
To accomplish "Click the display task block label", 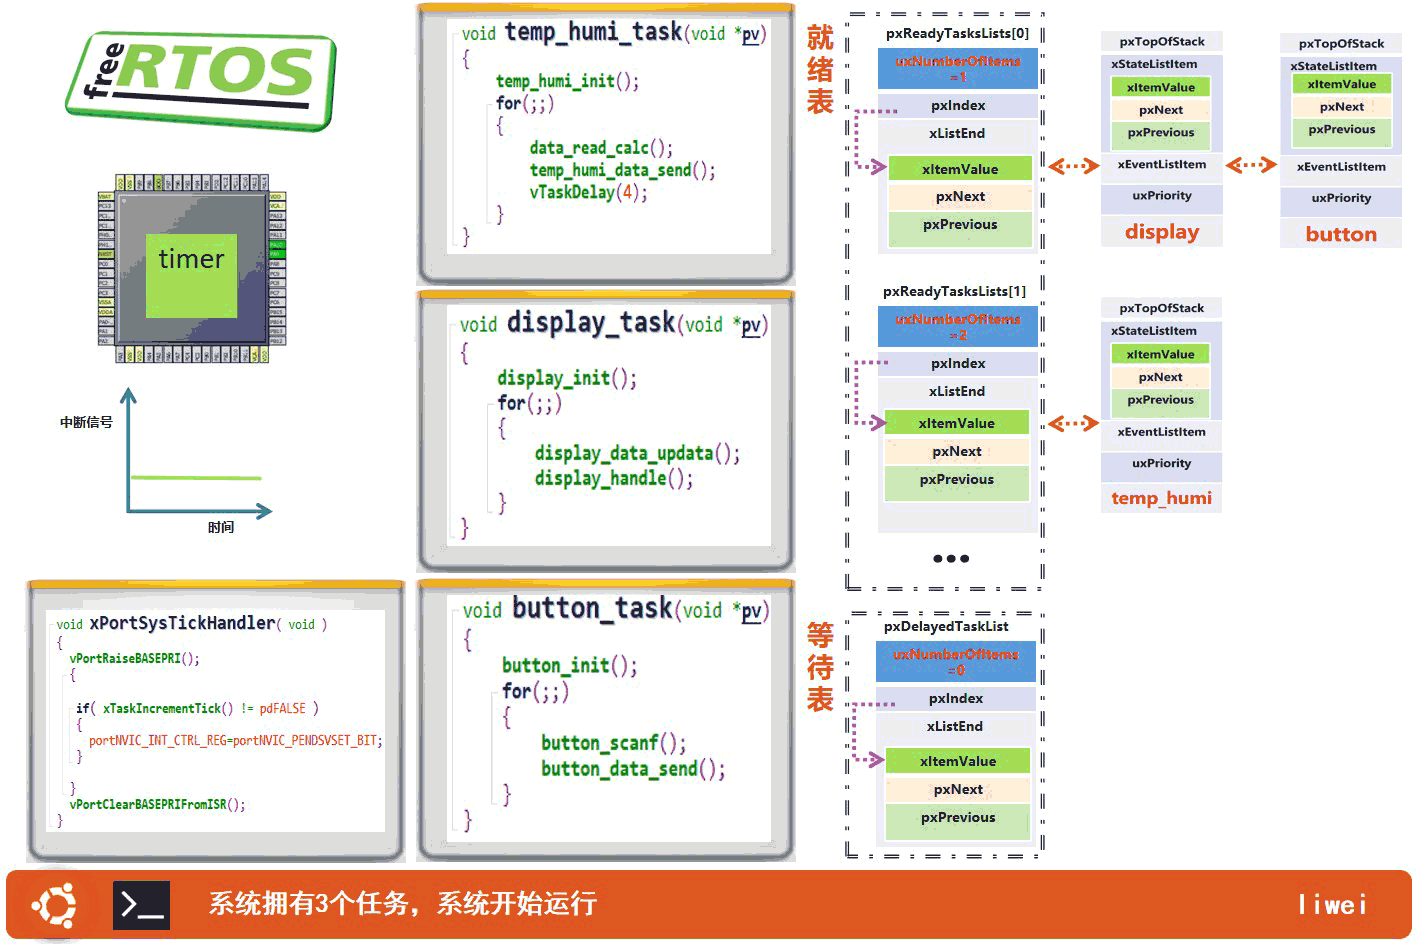I will [x=1162, y=232].
